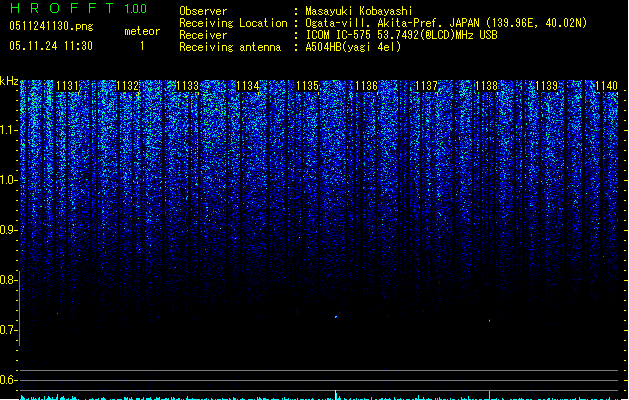Click the meteor label

click(x=142, y=31)
